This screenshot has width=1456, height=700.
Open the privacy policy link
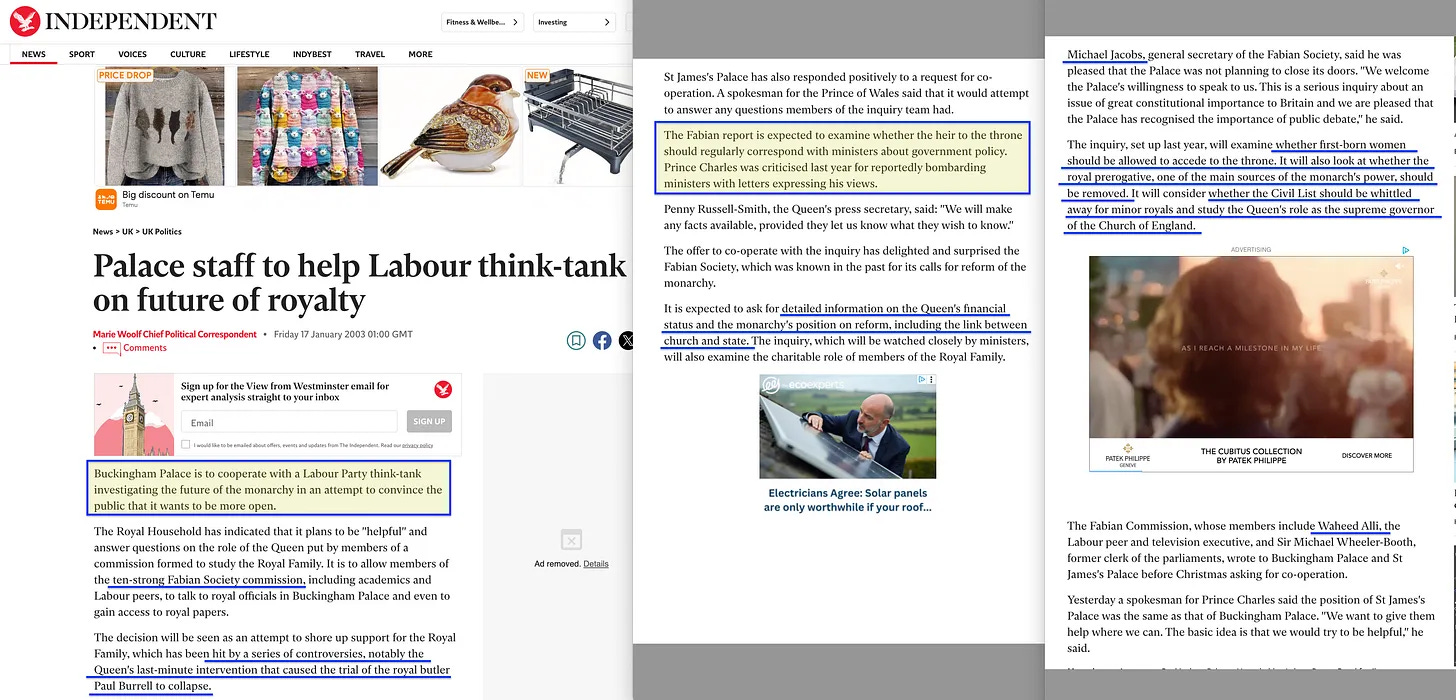417,445
